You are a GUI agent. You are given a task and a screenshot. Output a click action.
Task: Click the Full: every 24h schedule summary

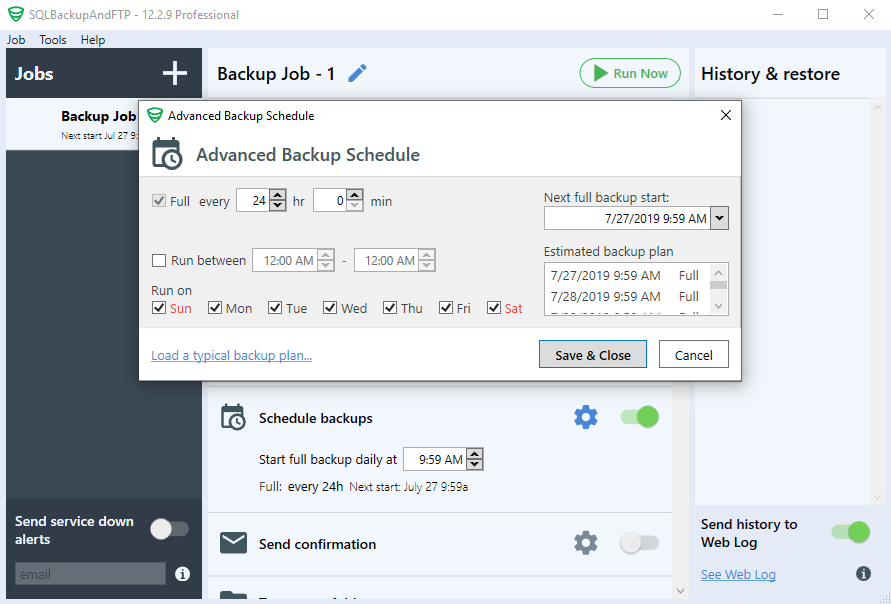(x=301, y=486)
